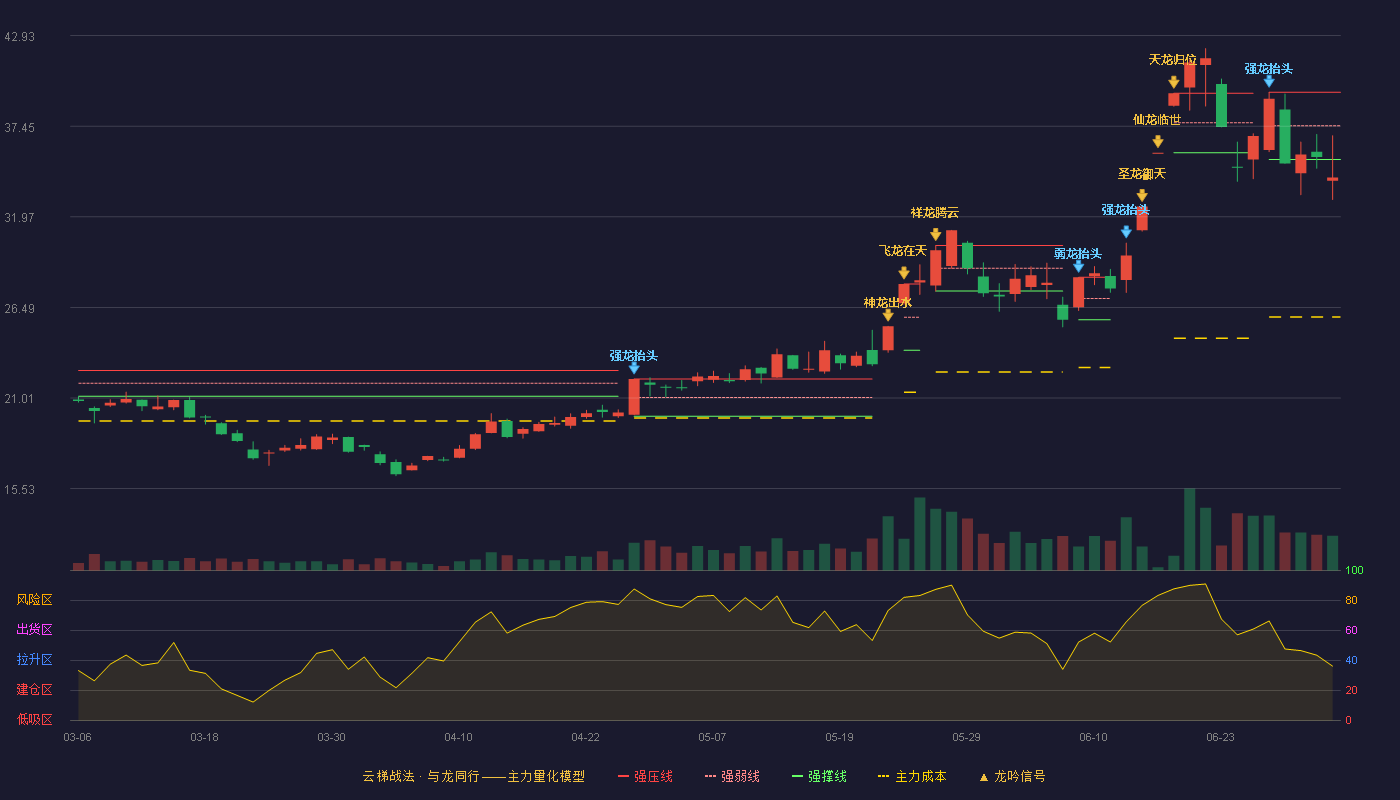1400x800 pixels.
Task: Click the red 20 indicator scale value
Action: pyautogui.click(x=1351, y=690)
